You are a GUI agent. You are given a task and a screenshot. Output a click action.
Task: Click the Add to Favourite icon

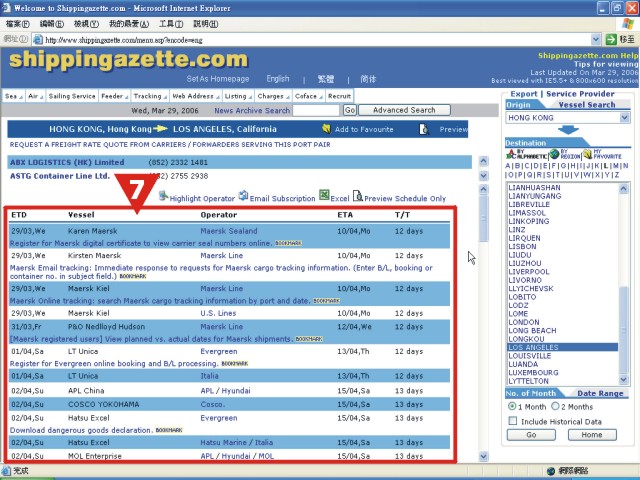coord(326,129)
